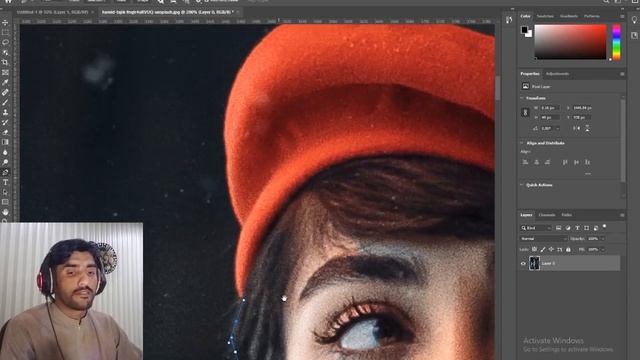This screenshot has width=640, height=360.
Task: Toggle visibility of Layer 0
Action: [x=523, y=264]
